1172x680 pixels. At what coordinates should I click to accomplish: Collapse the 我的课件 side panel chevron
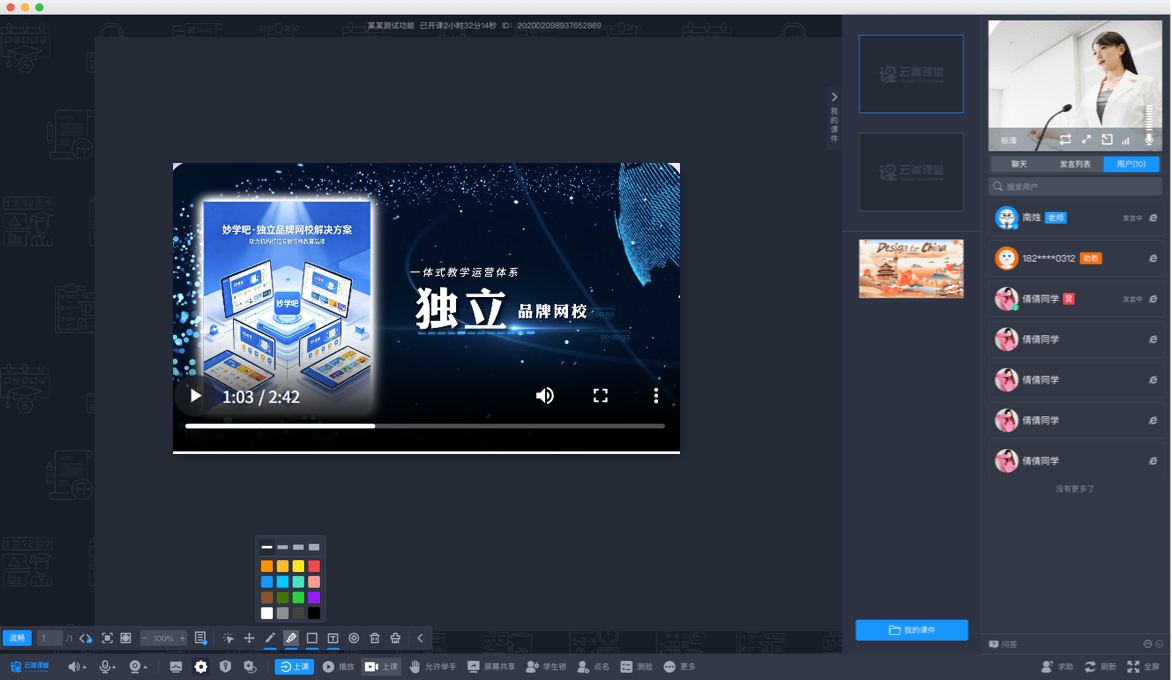click(x=834, y=97)
